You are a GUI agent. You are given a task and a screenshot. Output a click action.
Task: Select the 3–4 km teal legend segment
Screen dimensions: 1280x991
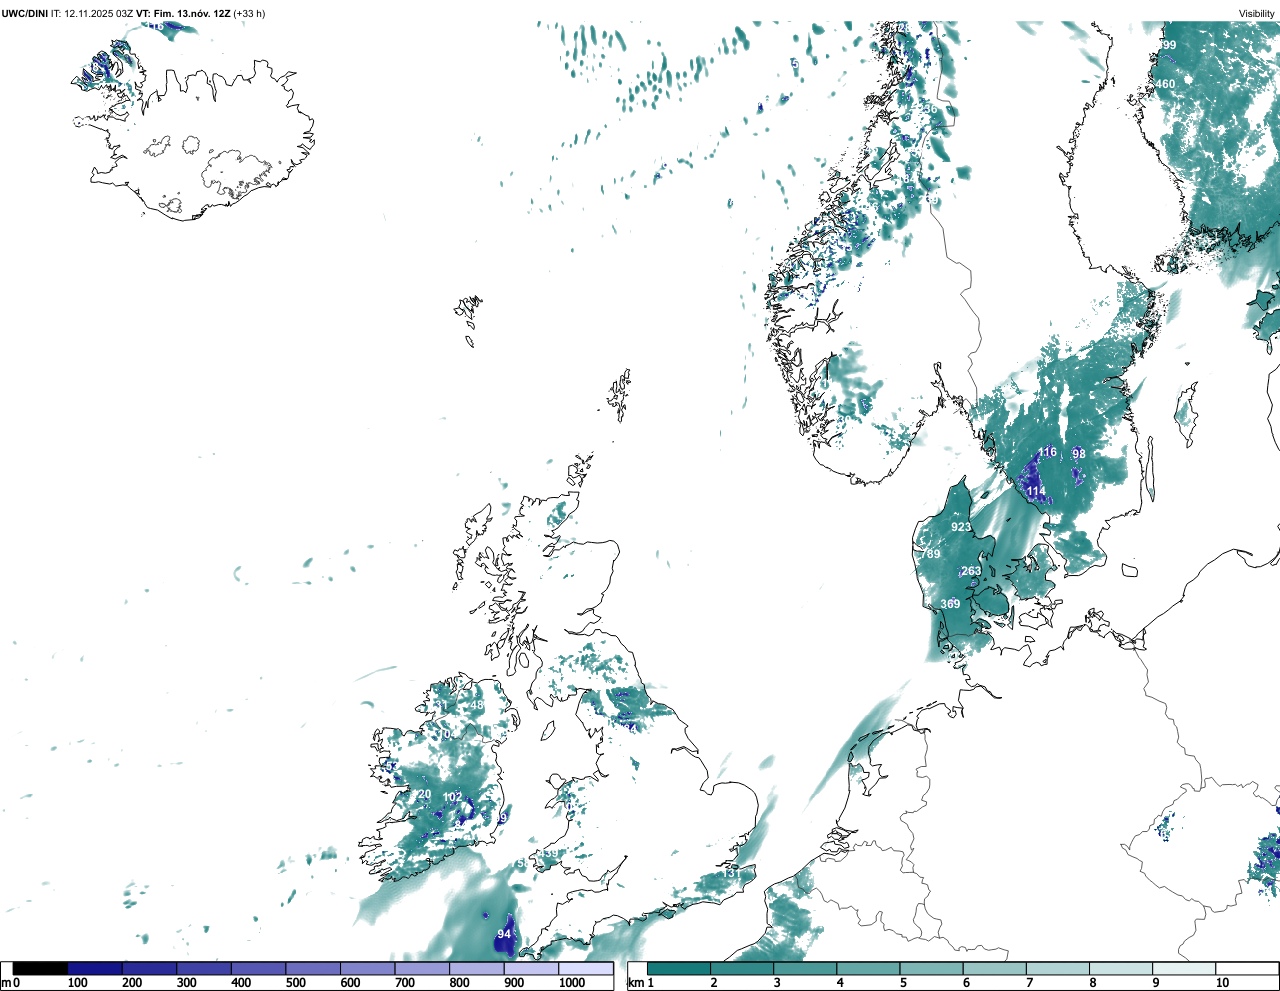pos(805,968)
